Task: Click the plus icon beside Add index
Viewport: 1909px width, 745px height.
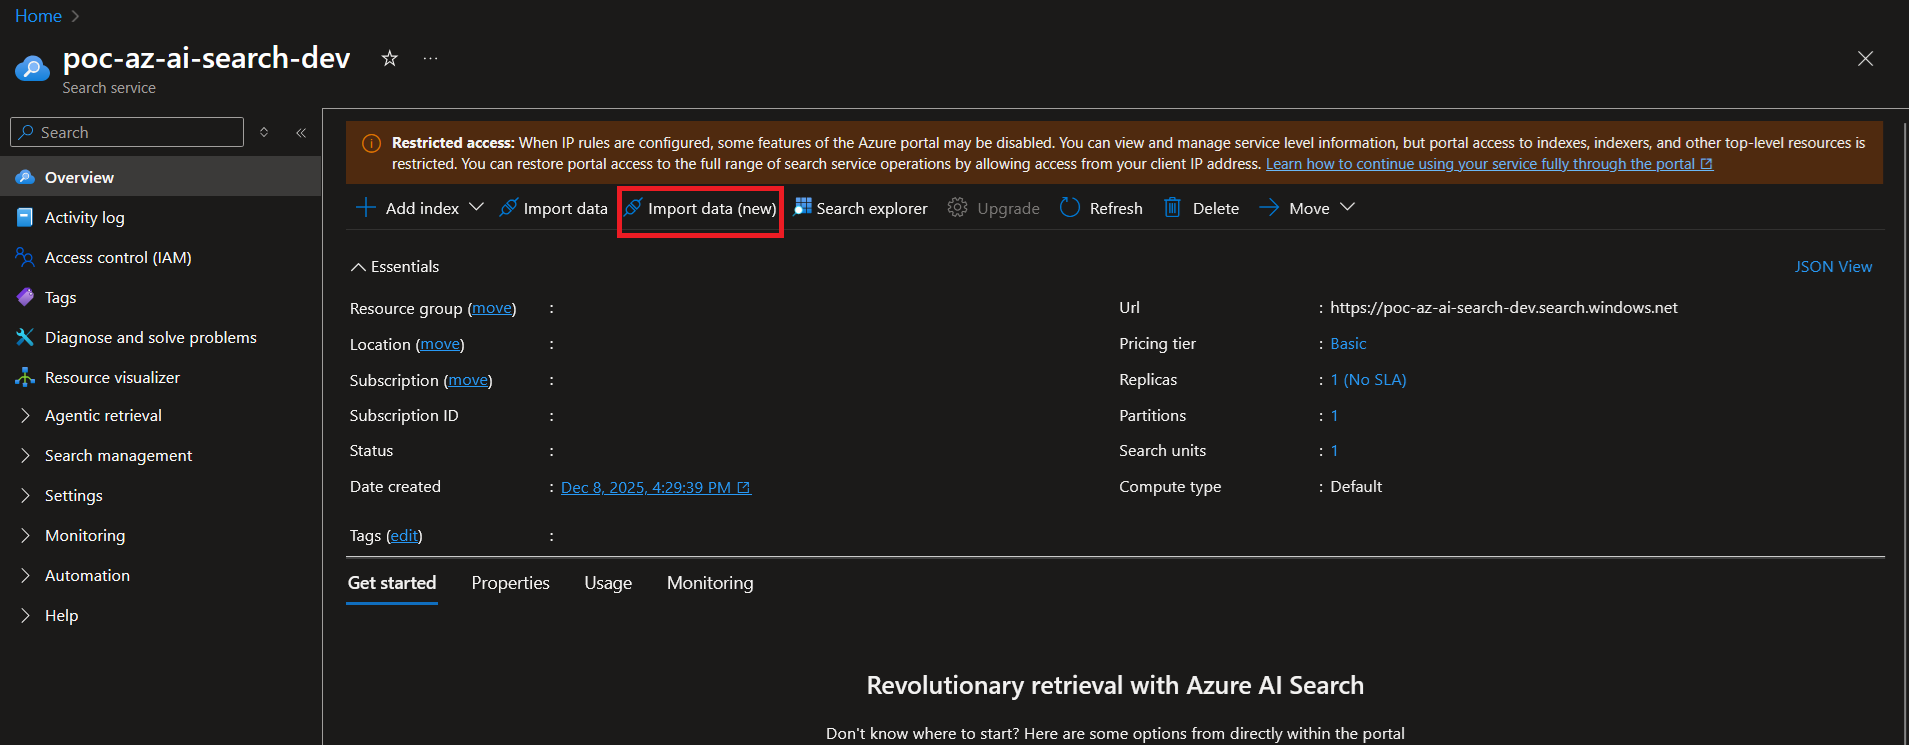Action: 366,208
